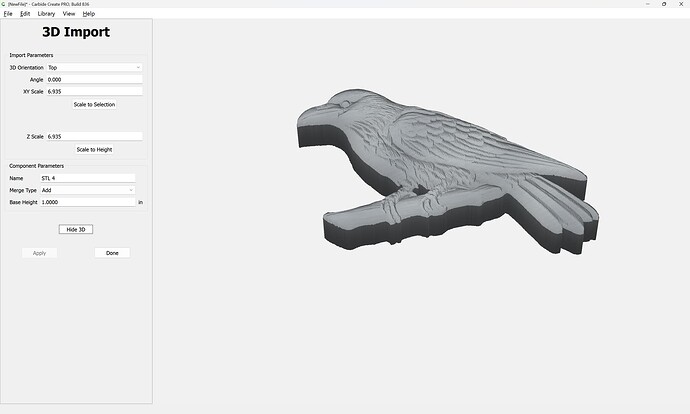Hide the 3D preview with Hide 3D
This screenshot has height=414, width=690.
76,229
